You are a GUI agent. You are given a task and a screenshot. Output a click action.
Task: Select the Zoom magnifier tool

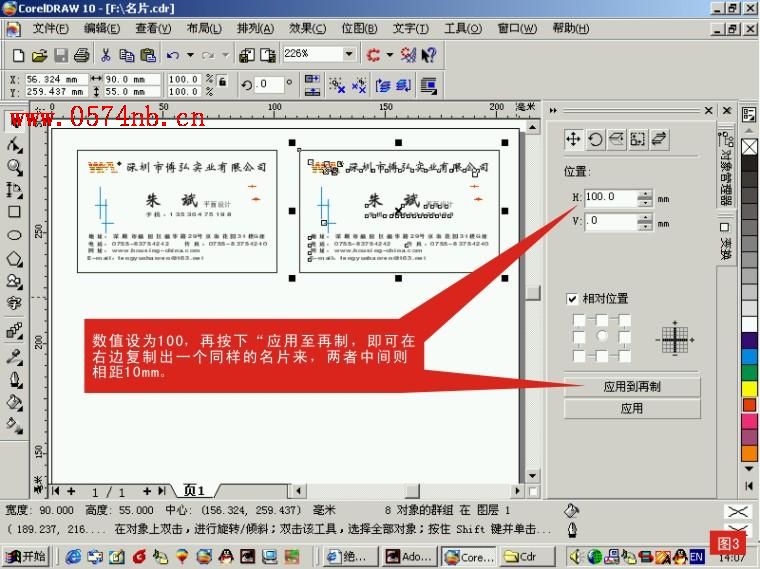click(x=14, y=167)
